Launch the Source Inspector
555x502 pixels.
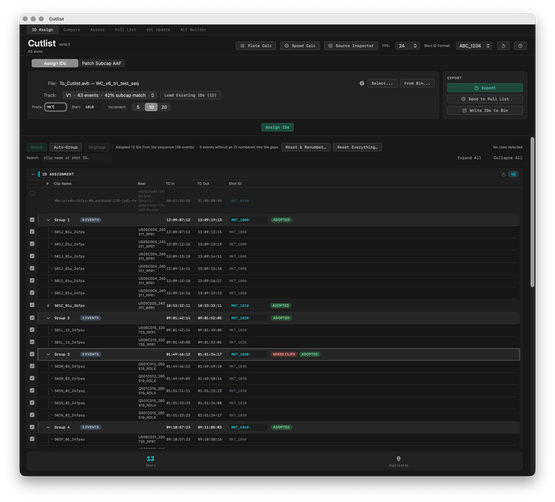click(x=351, y=46)
